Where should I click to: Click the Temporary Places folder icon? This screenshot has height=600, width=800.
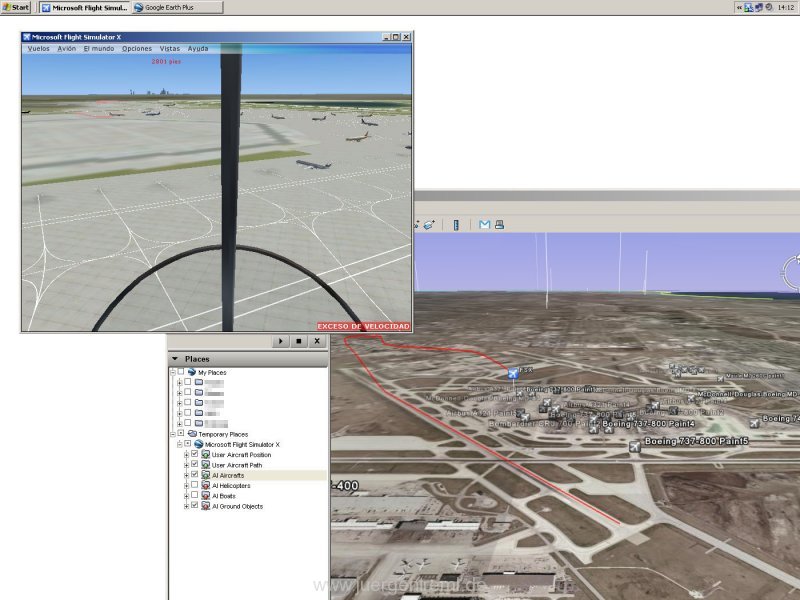pyautogui.click(x=192, y=434)
